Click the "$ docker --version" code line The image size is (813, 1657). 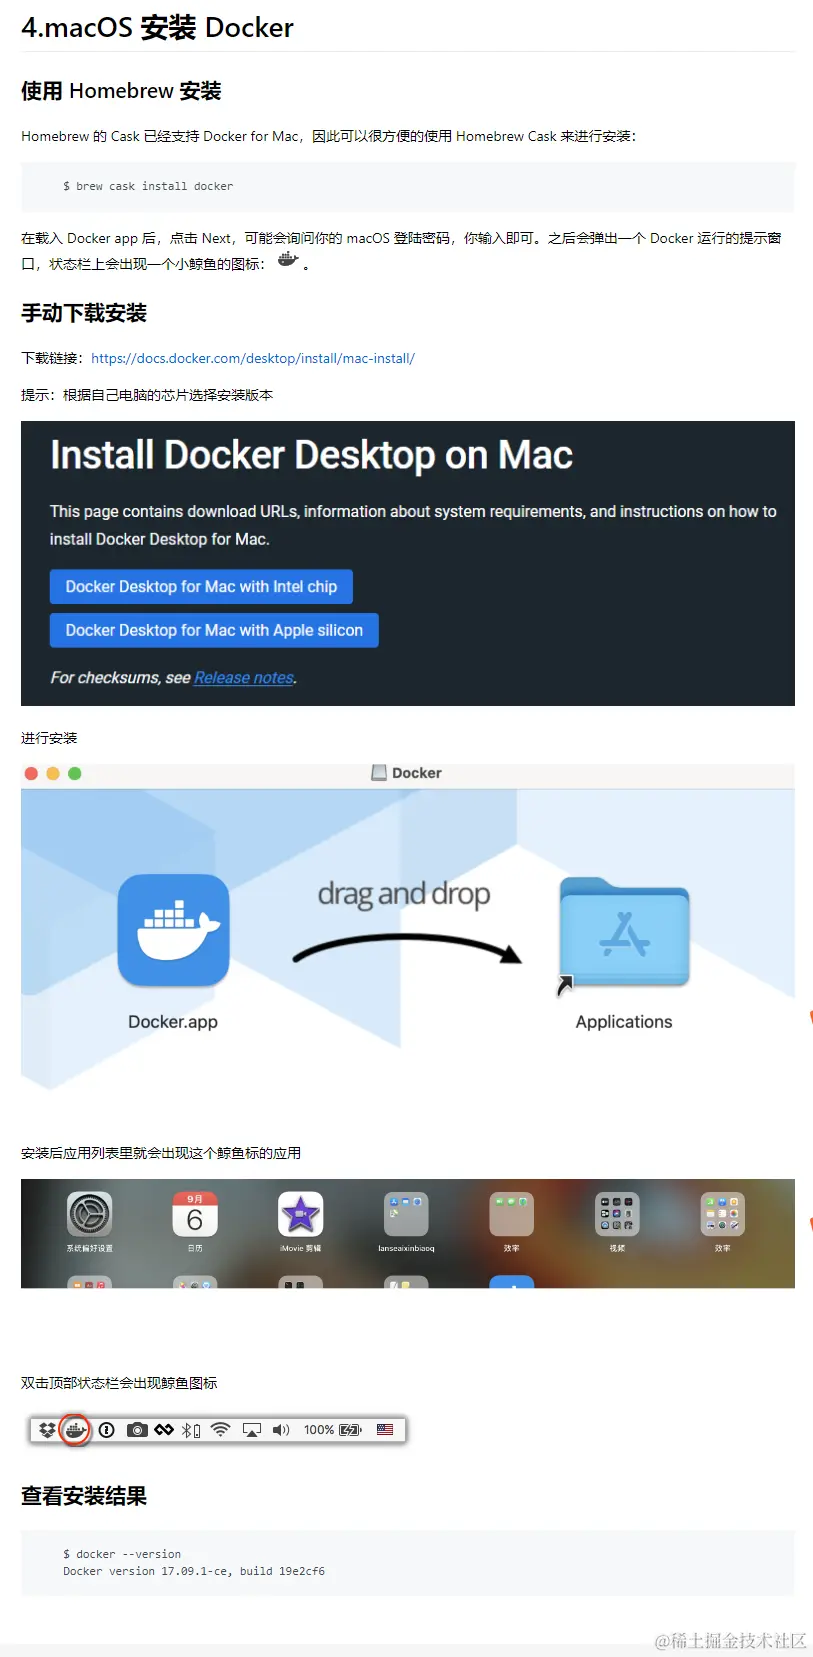click(x=122, y=1554)
